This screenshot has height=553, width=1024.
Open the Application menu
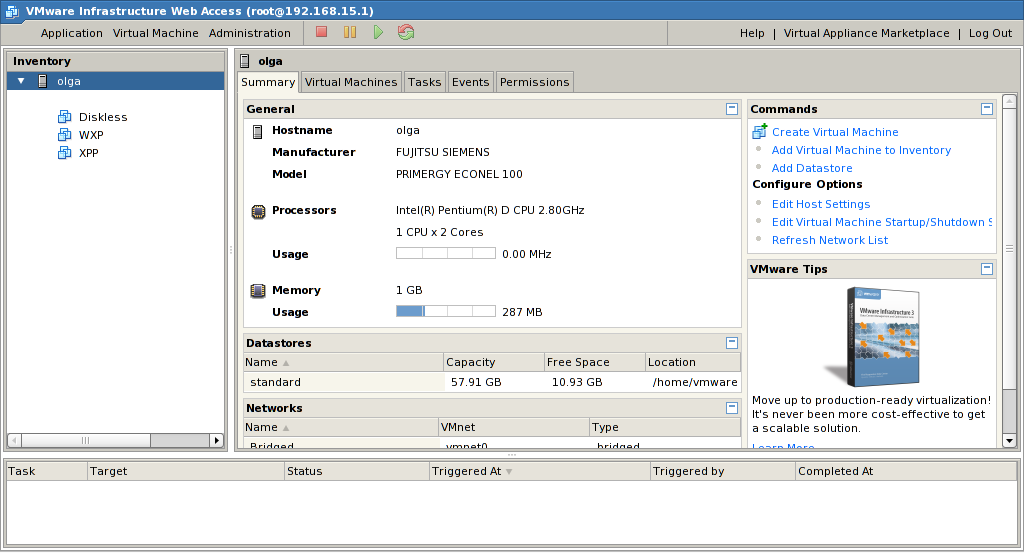tap(71, 33)
